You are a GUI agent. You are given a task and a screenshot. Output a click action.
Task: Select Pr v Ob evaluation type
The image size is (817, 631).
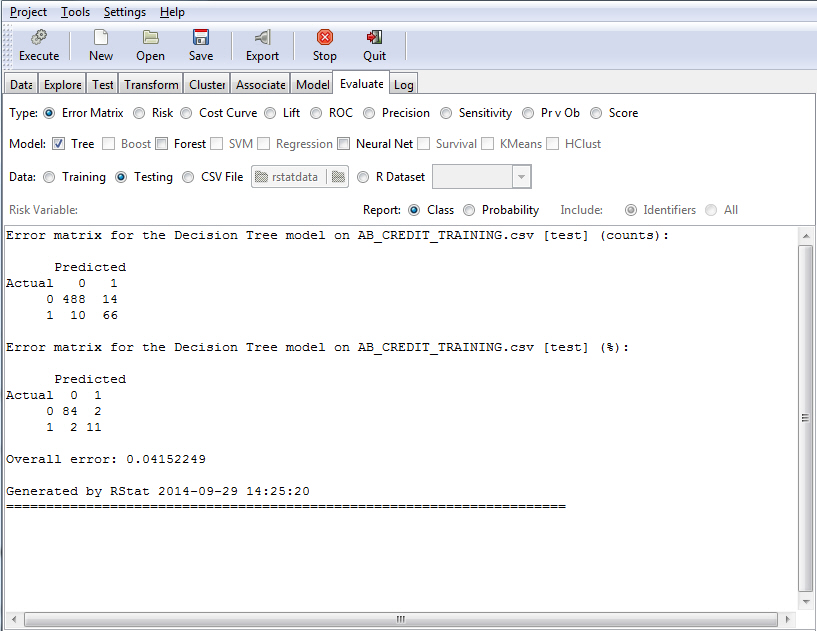click(528, 113)
